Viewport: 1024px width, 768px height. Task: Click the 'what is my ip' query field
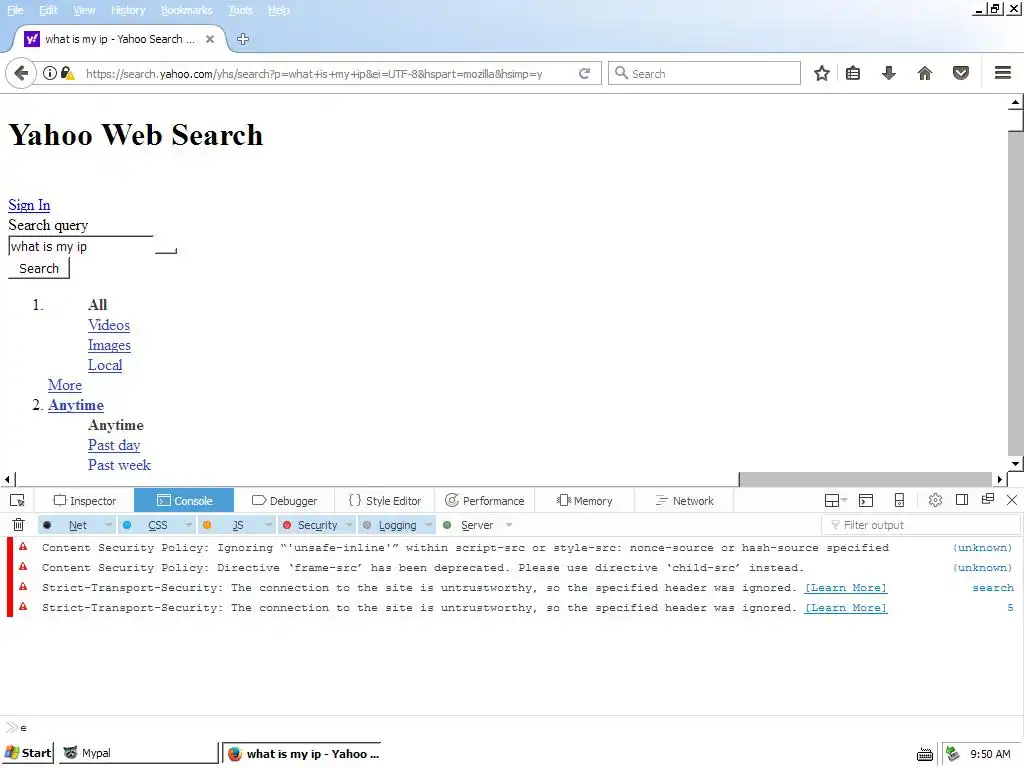click(80, 246)
